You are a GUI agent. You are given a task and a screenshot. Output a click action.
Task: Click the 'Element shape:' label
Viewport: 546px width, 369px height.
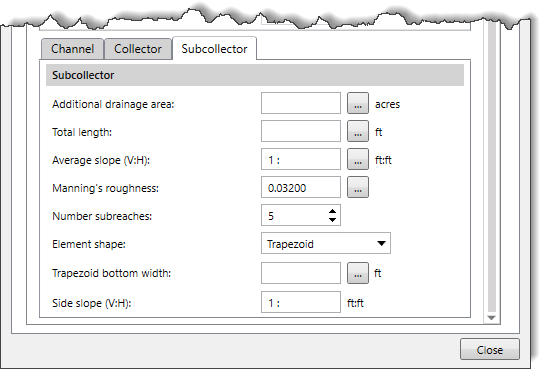[89, 244]
